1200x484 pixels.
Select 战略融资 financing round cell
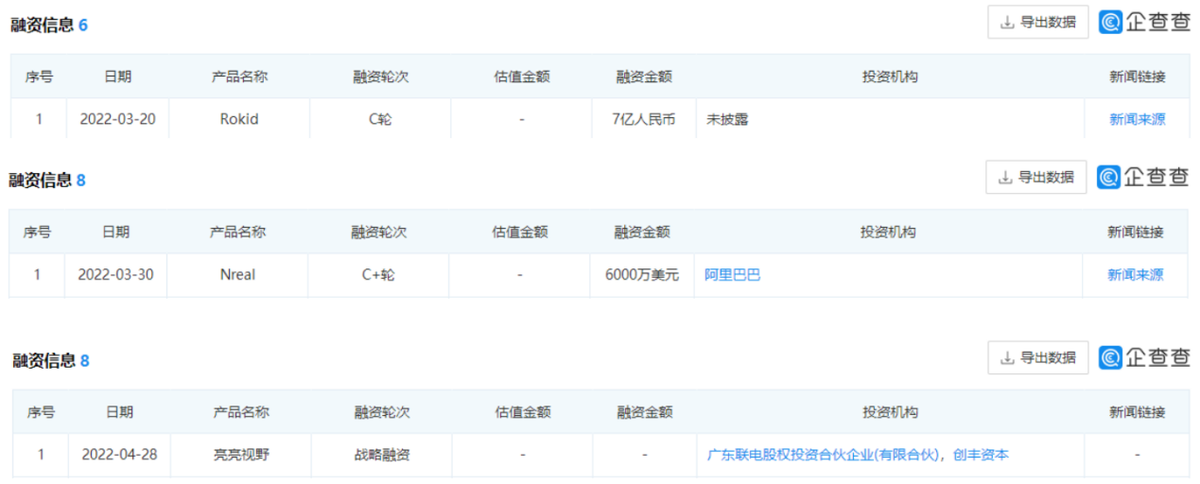click(x=381, y=454)
